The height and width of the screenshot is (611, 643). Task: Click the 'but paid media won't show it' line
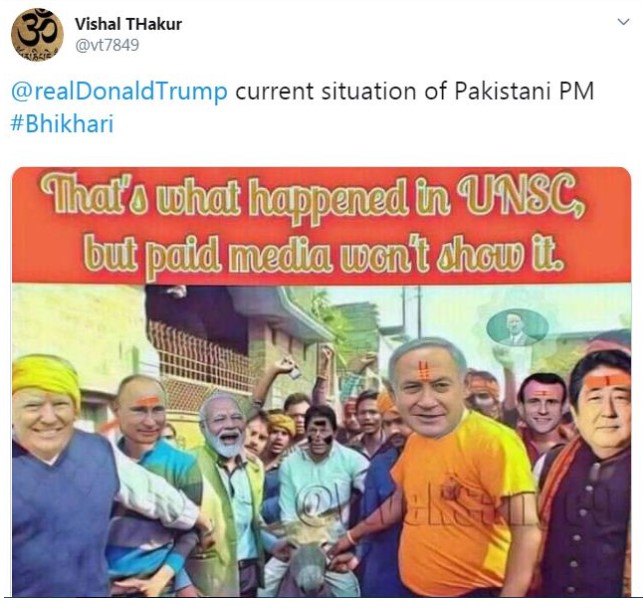(323, 252)
